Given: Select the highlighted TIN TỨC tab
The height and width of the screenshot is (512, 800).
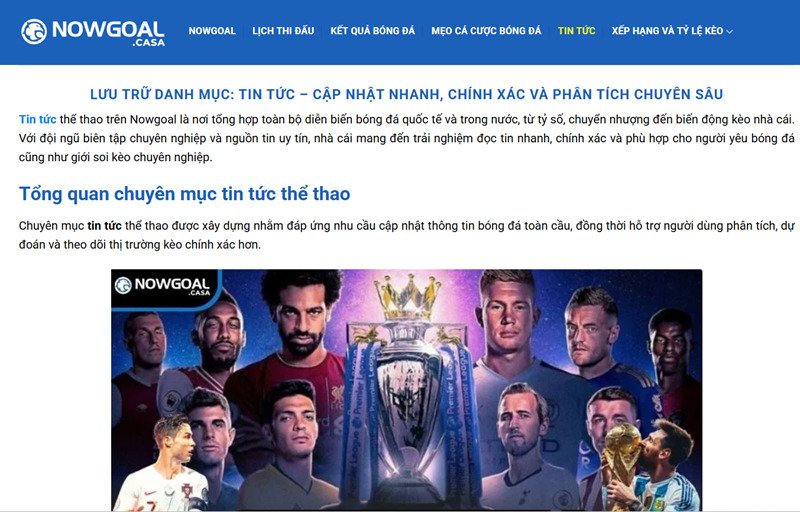Looking at the screenshot, I should [x=577, y=31].
